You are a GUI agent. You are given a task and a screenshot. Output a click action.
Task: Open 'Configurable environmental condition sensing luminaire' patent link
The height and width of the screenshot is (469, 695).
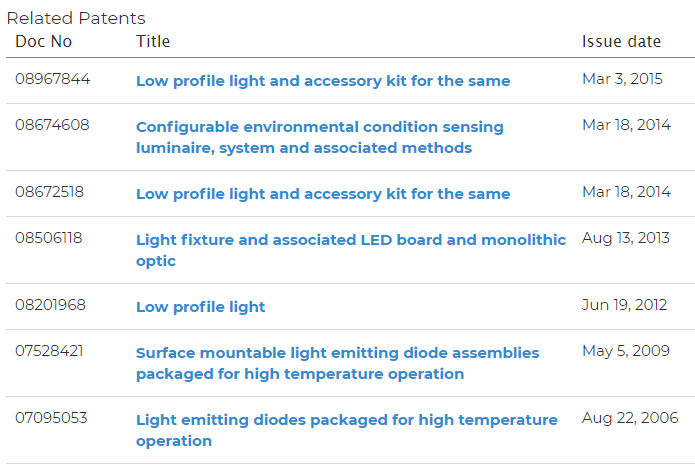[x=320, y=137]
